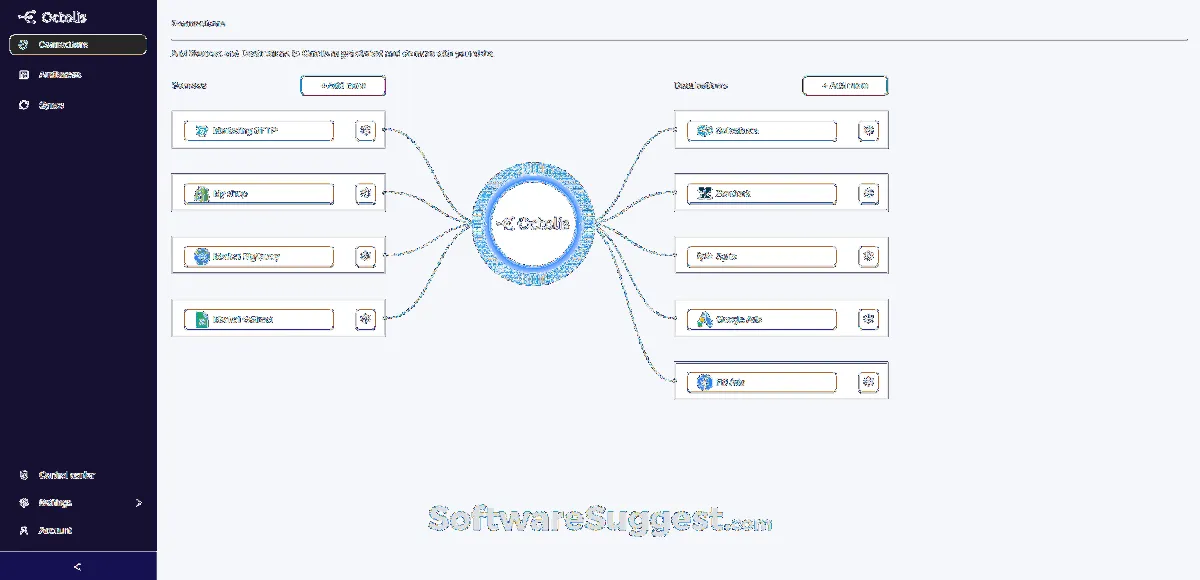Open settings gear for second source
Image resolution: width=1200 pixels, height=580 pixels.
[x=366, y=193]
